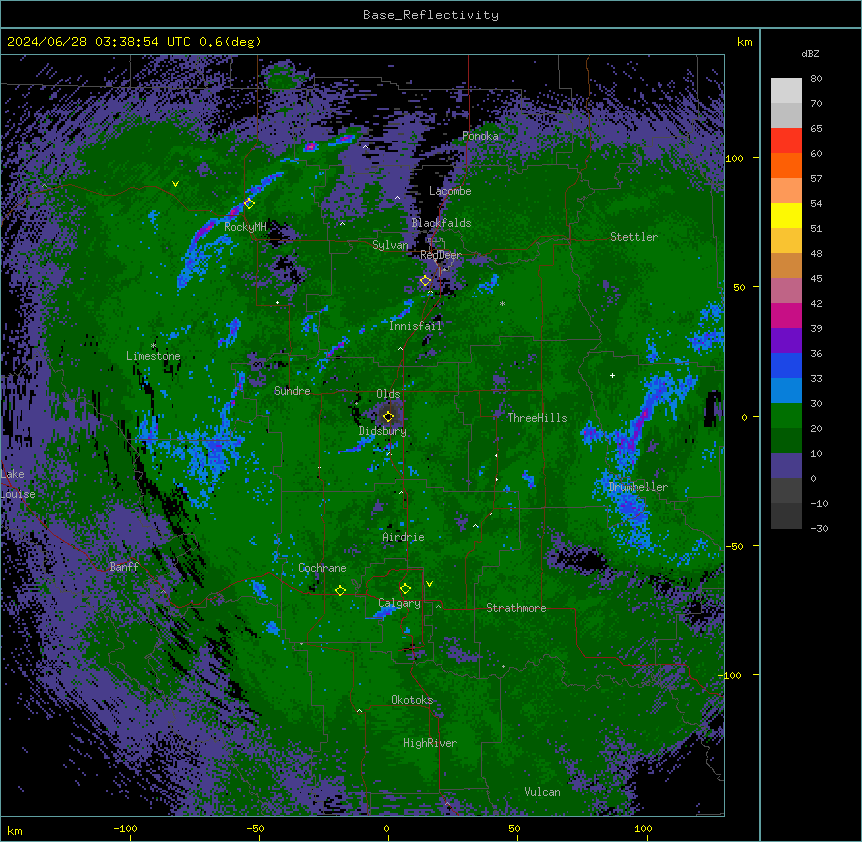The image size is (862, 842).
Task: Select the slate violet 10 dBZ legend swatch
Action: [786, 466]
